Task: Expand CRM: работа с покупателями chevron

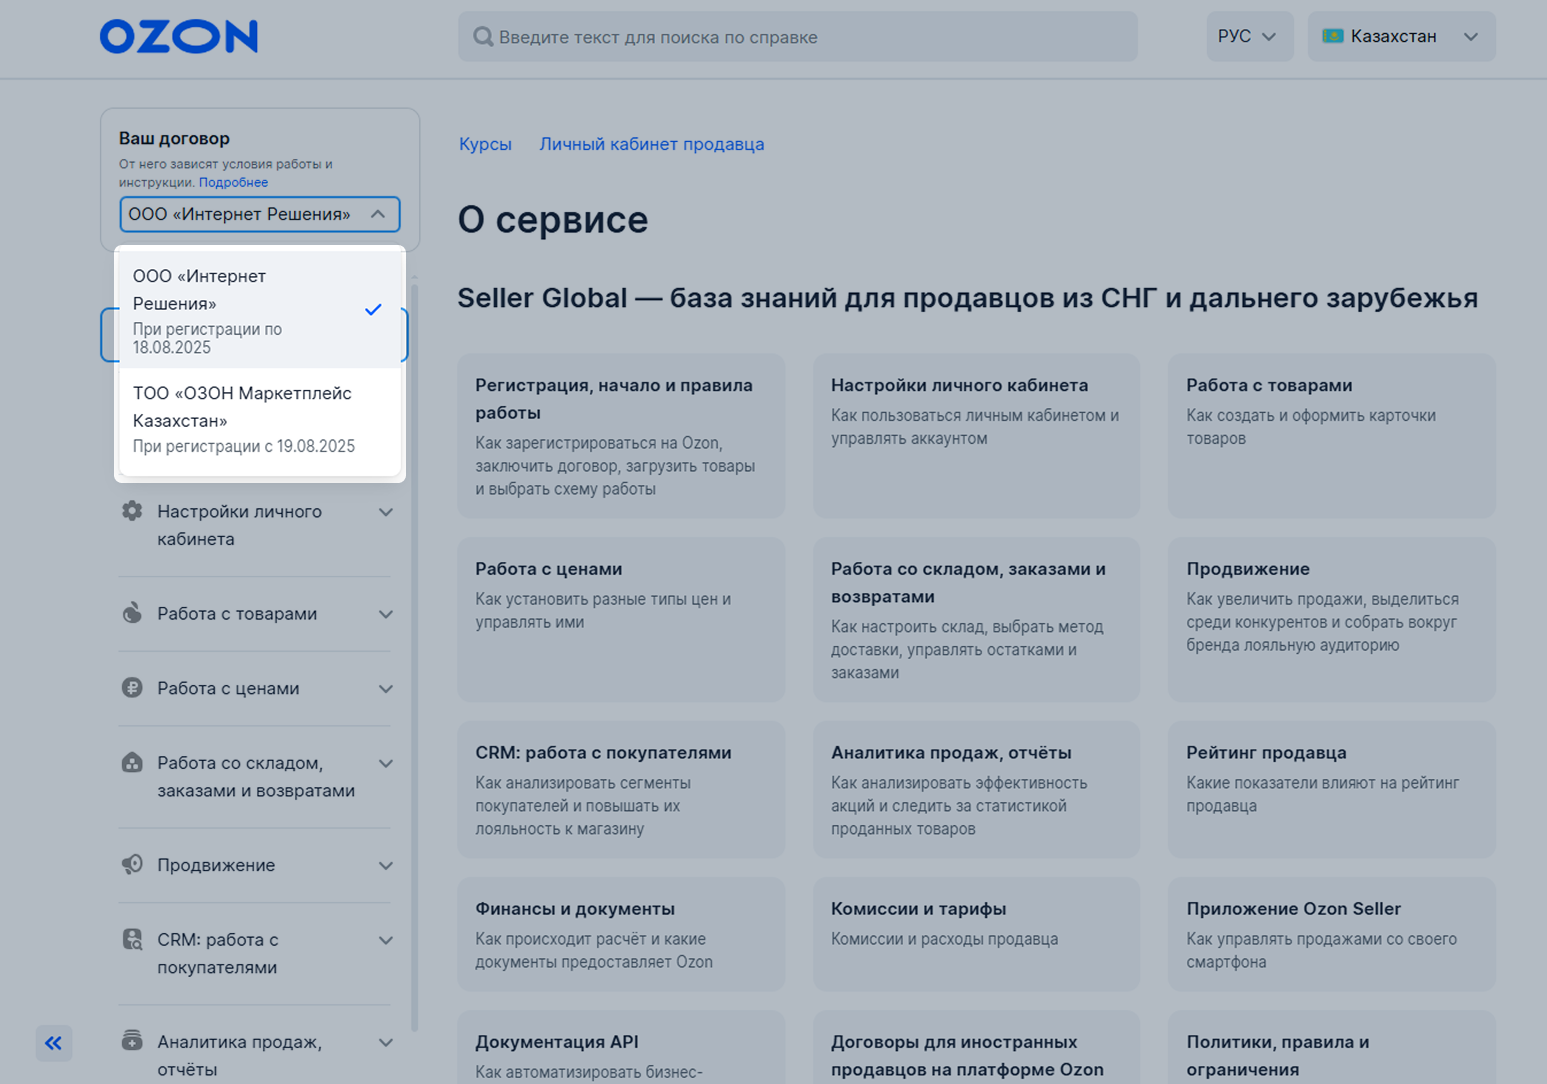Action: point(386,940)
